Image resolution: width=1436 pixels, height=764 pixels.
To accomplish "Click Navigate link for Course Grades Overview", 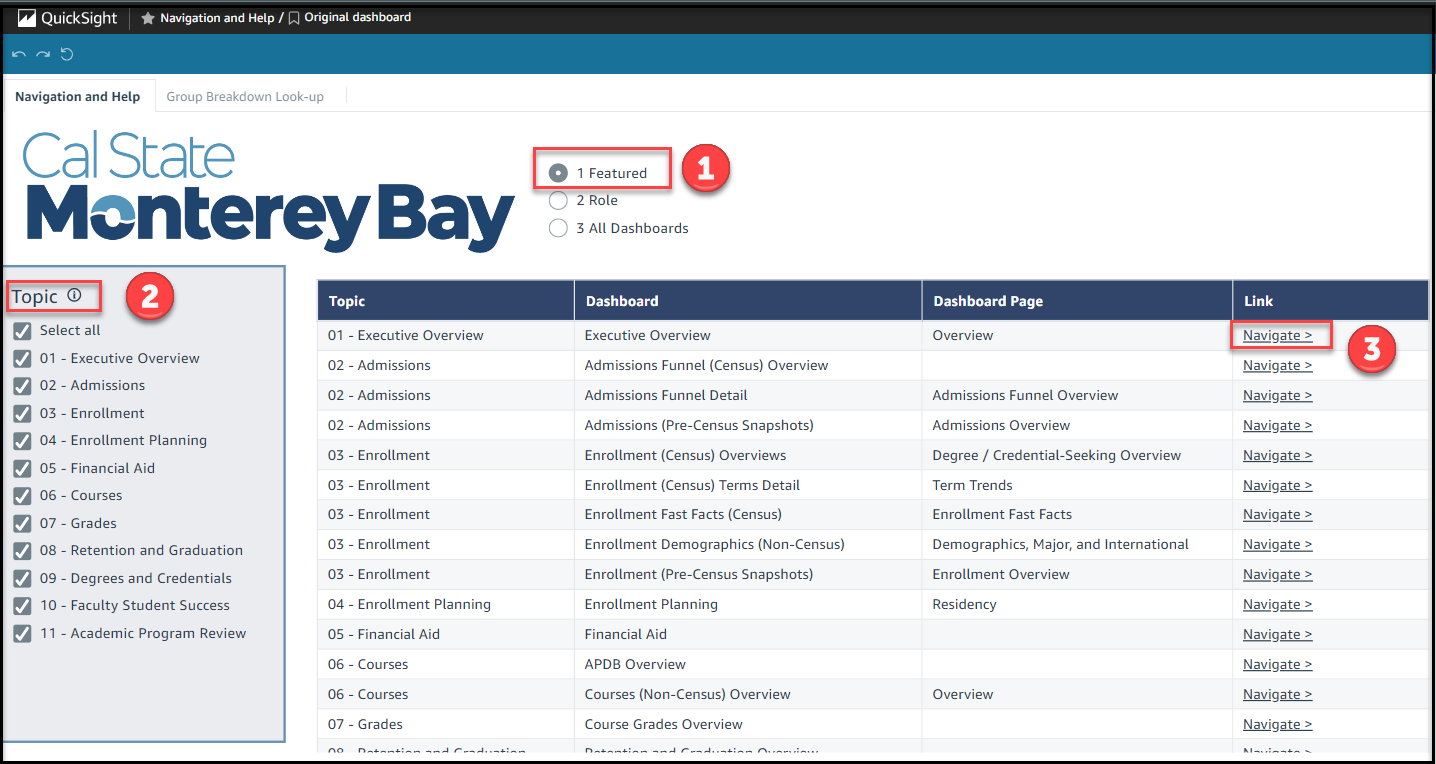I will pyautogui.click(x=1277, y=724).
